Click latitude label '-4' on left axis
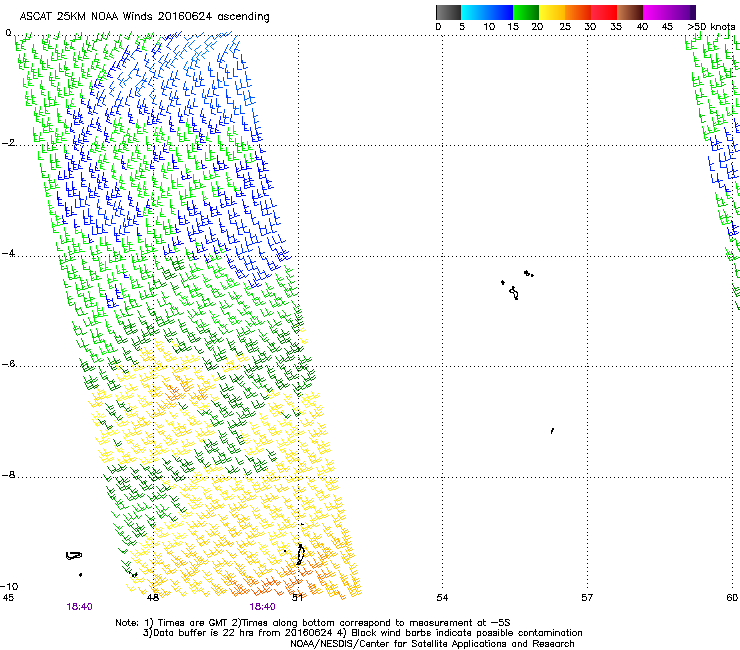740x650 pixels. pyautogui.click(x=8, y=253)
